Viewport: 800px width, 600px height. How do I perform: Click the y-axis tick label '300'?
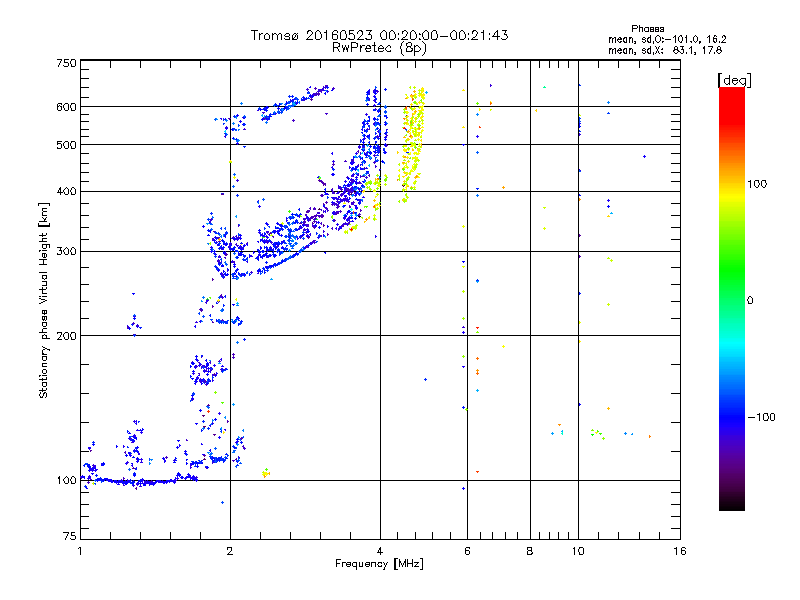point(66,252)
